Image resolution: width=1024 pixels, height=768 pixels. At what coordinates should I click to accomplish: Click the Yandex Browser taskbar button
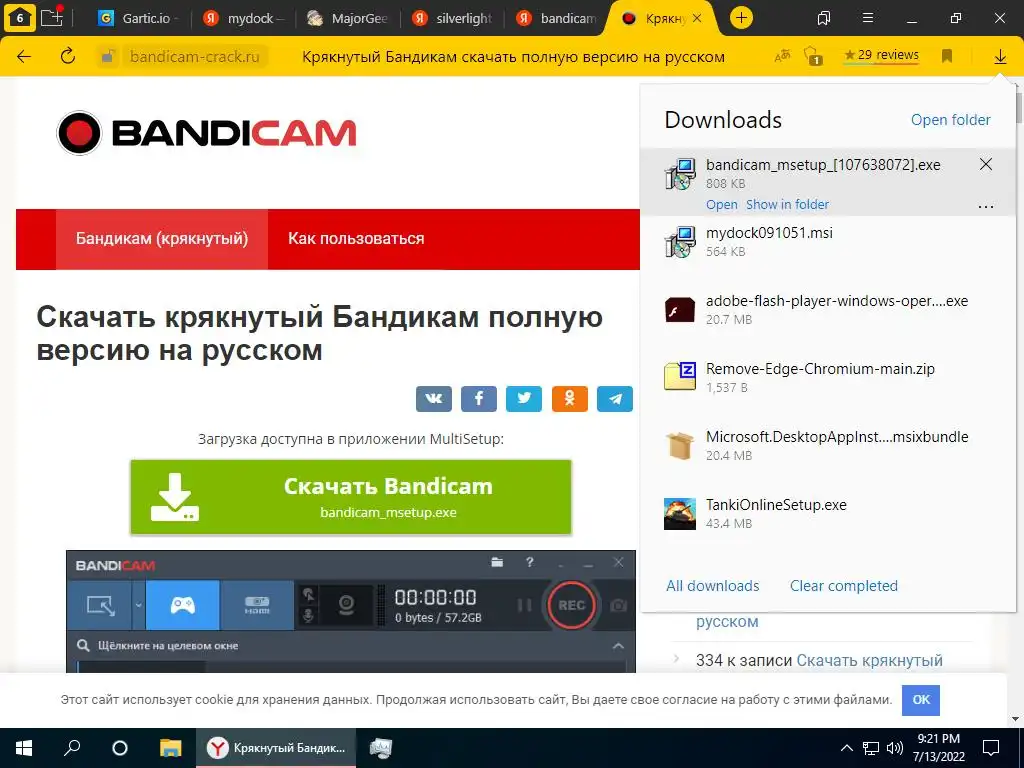[276, 748]
